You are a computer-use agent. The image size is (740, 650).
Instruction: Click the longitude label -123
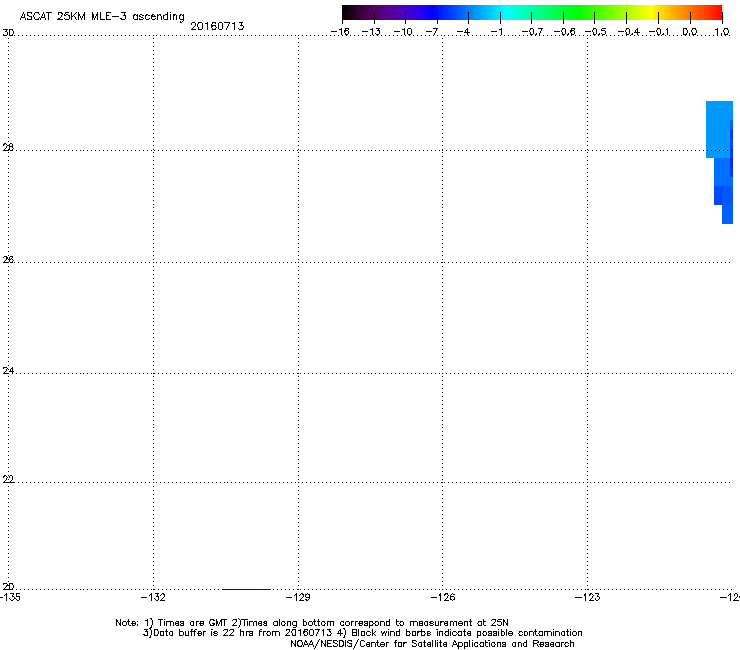tap(588, 597)
